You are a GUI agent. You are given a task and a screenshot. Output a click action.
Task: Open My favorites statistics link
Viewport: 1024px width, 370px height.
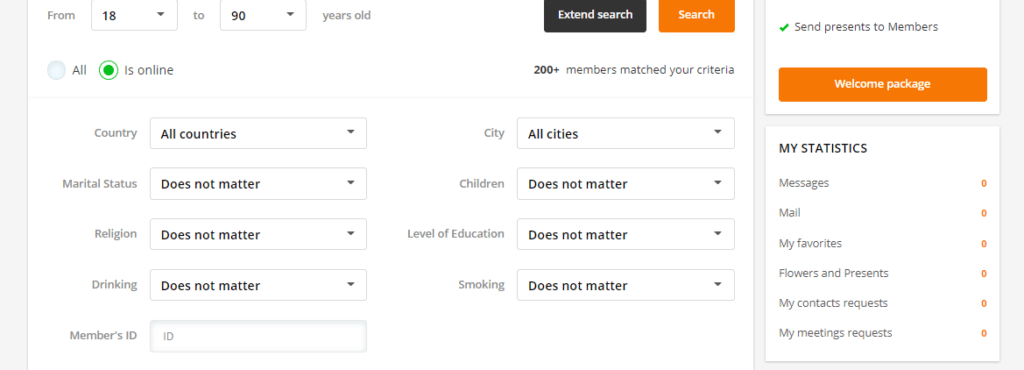click(810, 243)
